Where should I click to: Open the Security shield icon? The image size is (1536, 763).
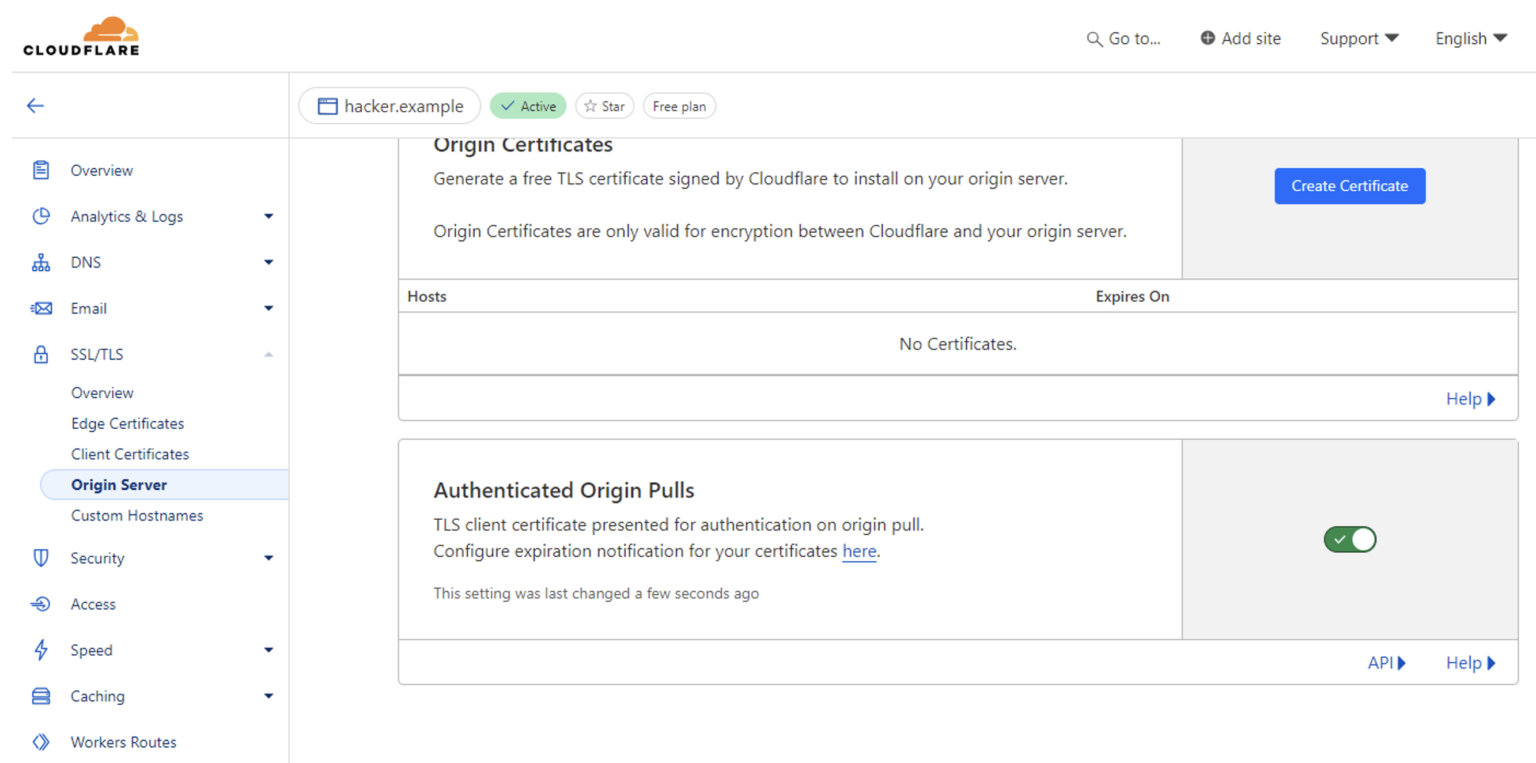click(x=40, y=558)
